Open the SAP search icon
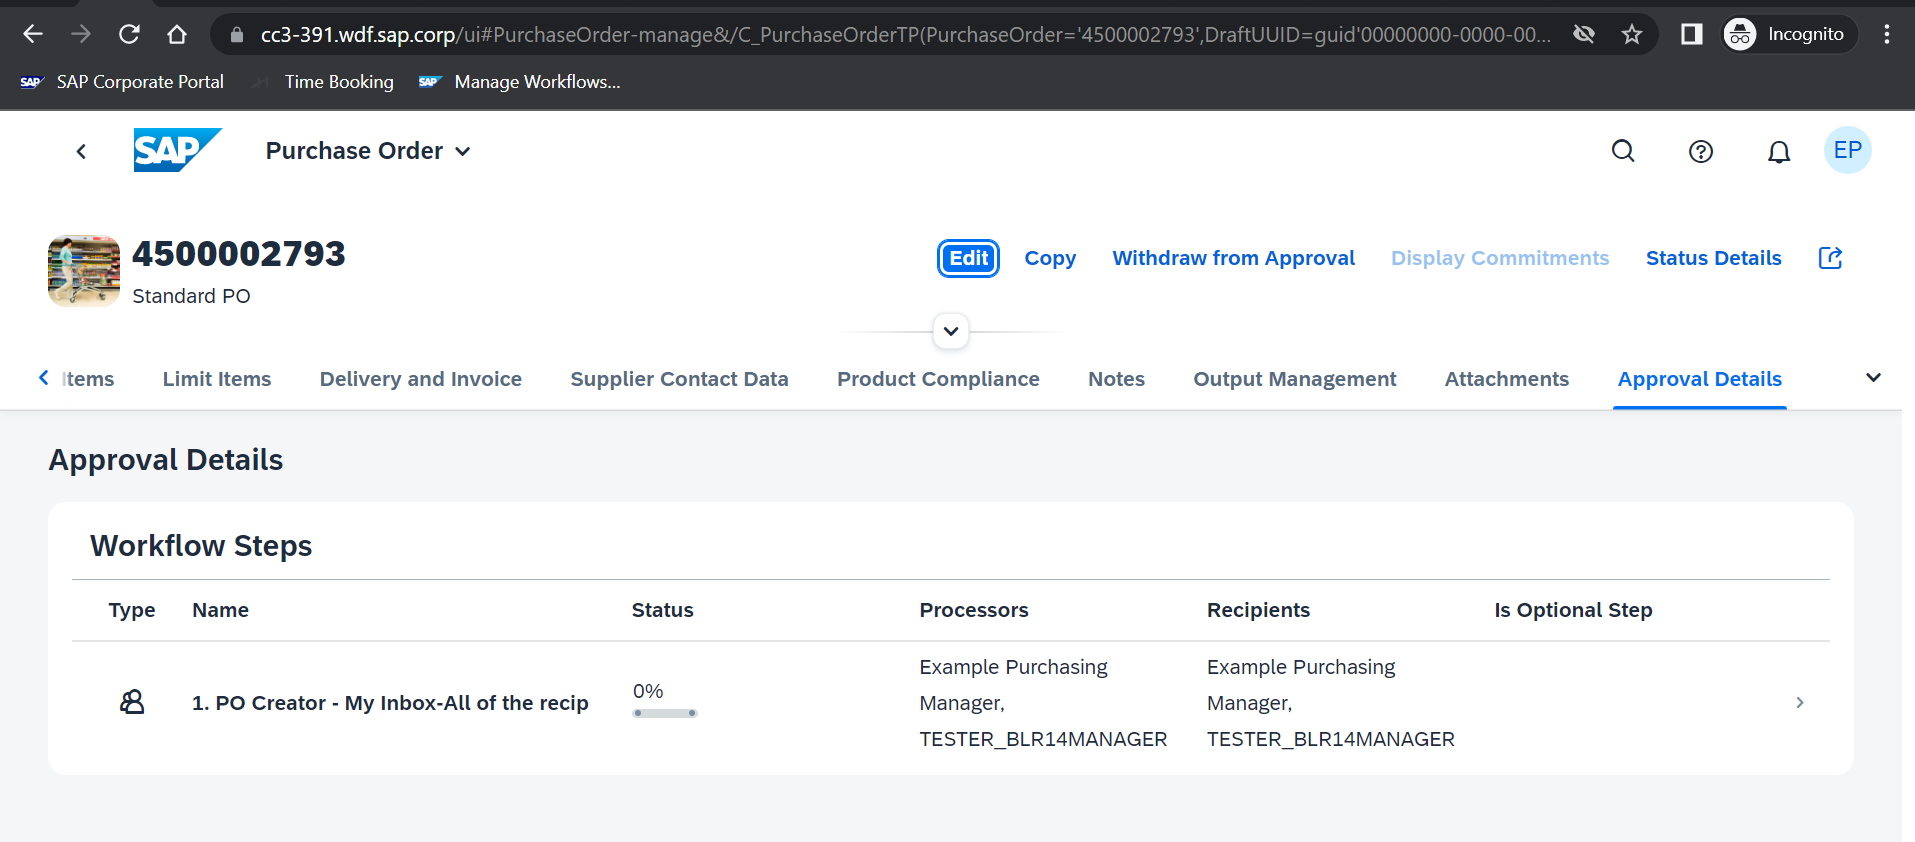Screen dimensions: 1915x842 click(1623, 151)
